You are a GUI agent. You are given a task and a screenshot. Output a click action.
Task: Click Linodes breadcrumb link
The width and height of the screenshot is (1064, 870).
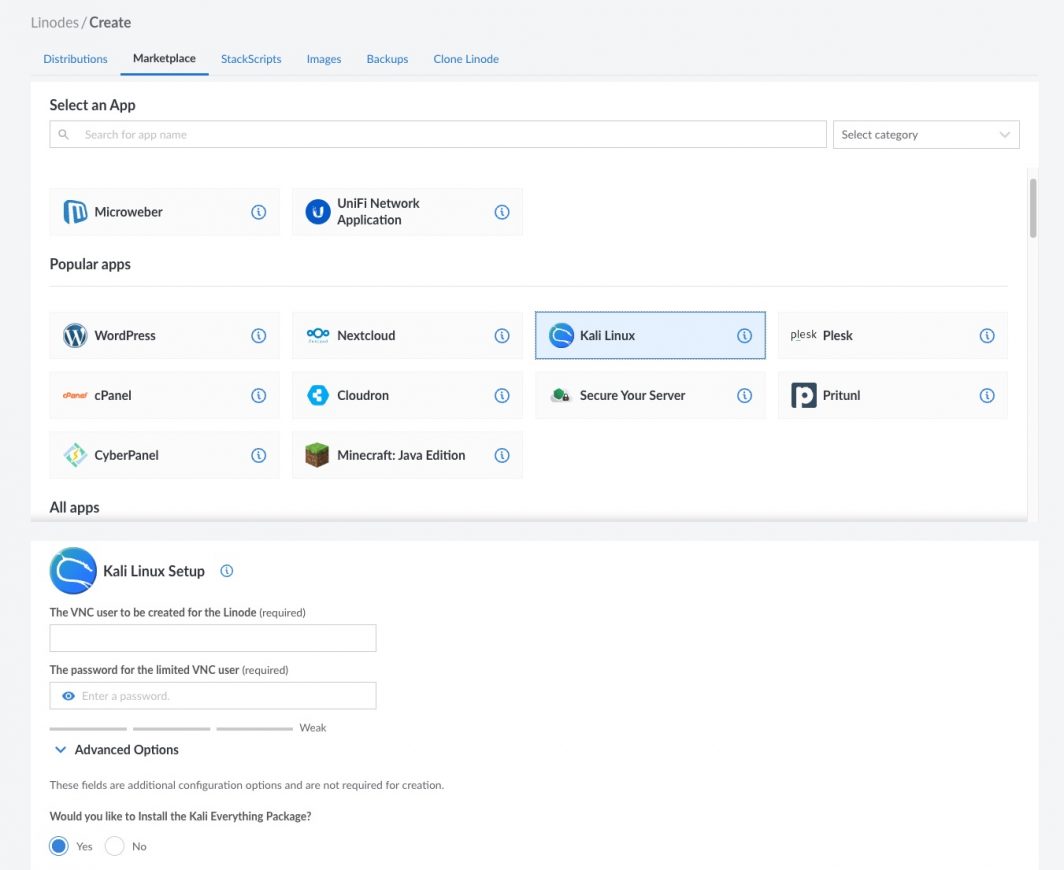pos(54,22)
